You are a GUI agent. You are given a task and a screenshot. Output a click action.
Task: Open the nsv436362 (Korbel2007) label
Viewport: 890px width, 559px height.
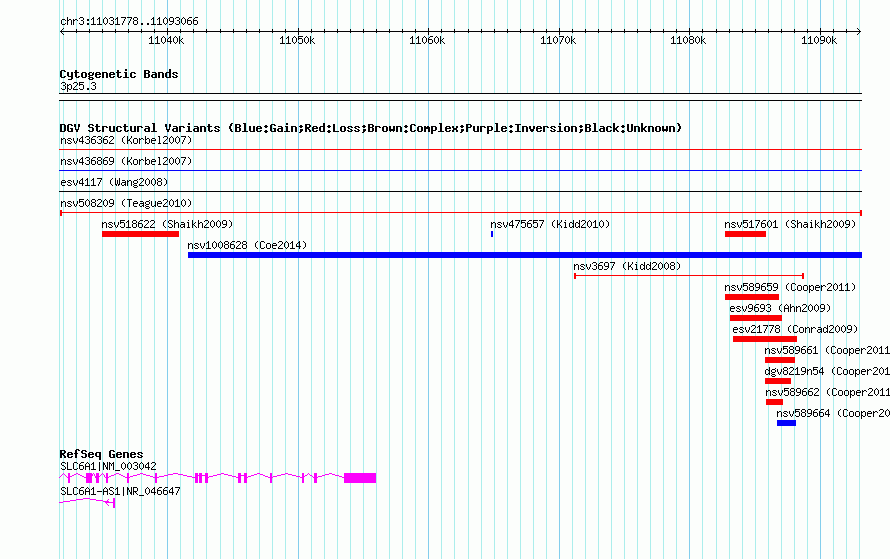point(126,140)
